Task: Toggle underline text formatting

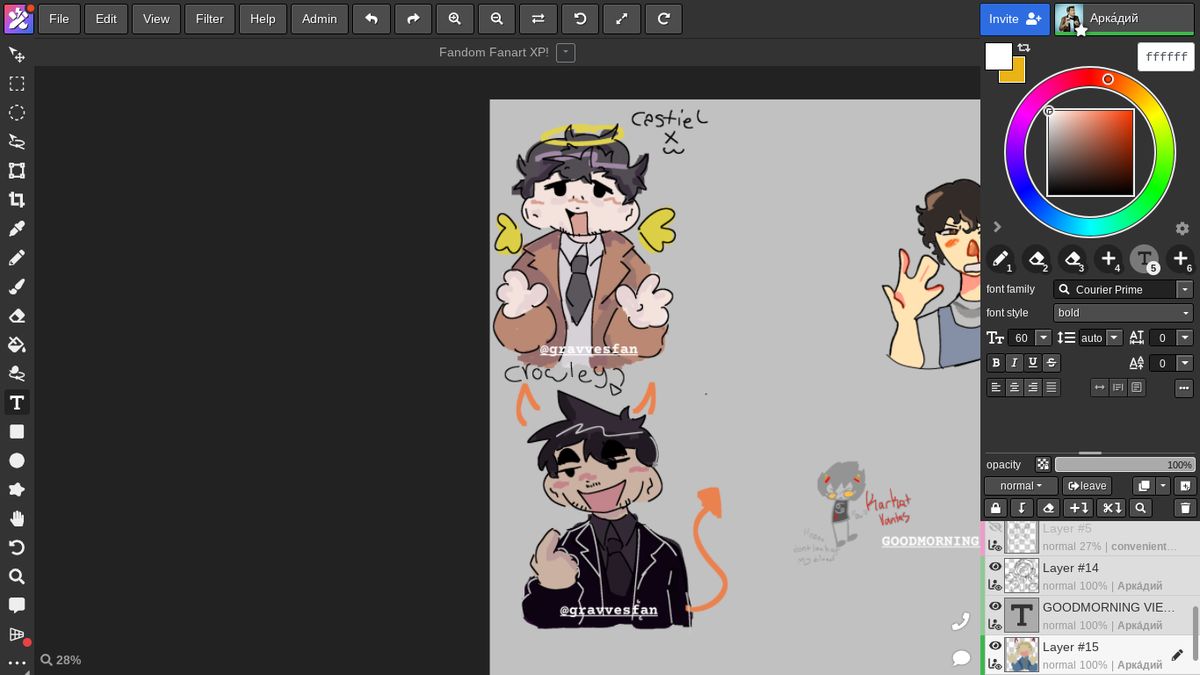Action: (x=1033, y=363)
